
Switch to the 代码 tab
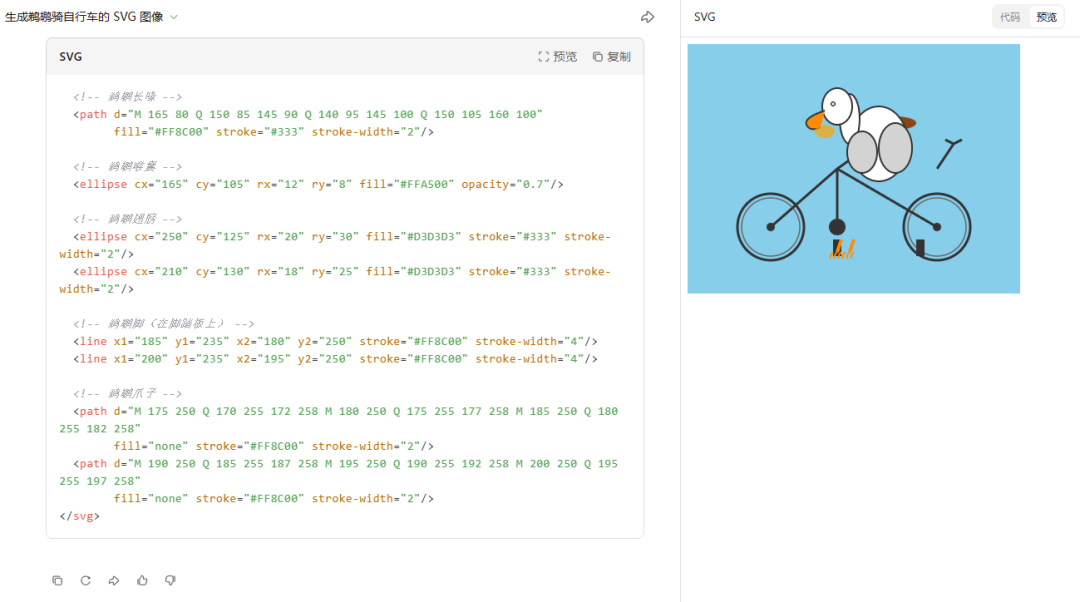1010,17
